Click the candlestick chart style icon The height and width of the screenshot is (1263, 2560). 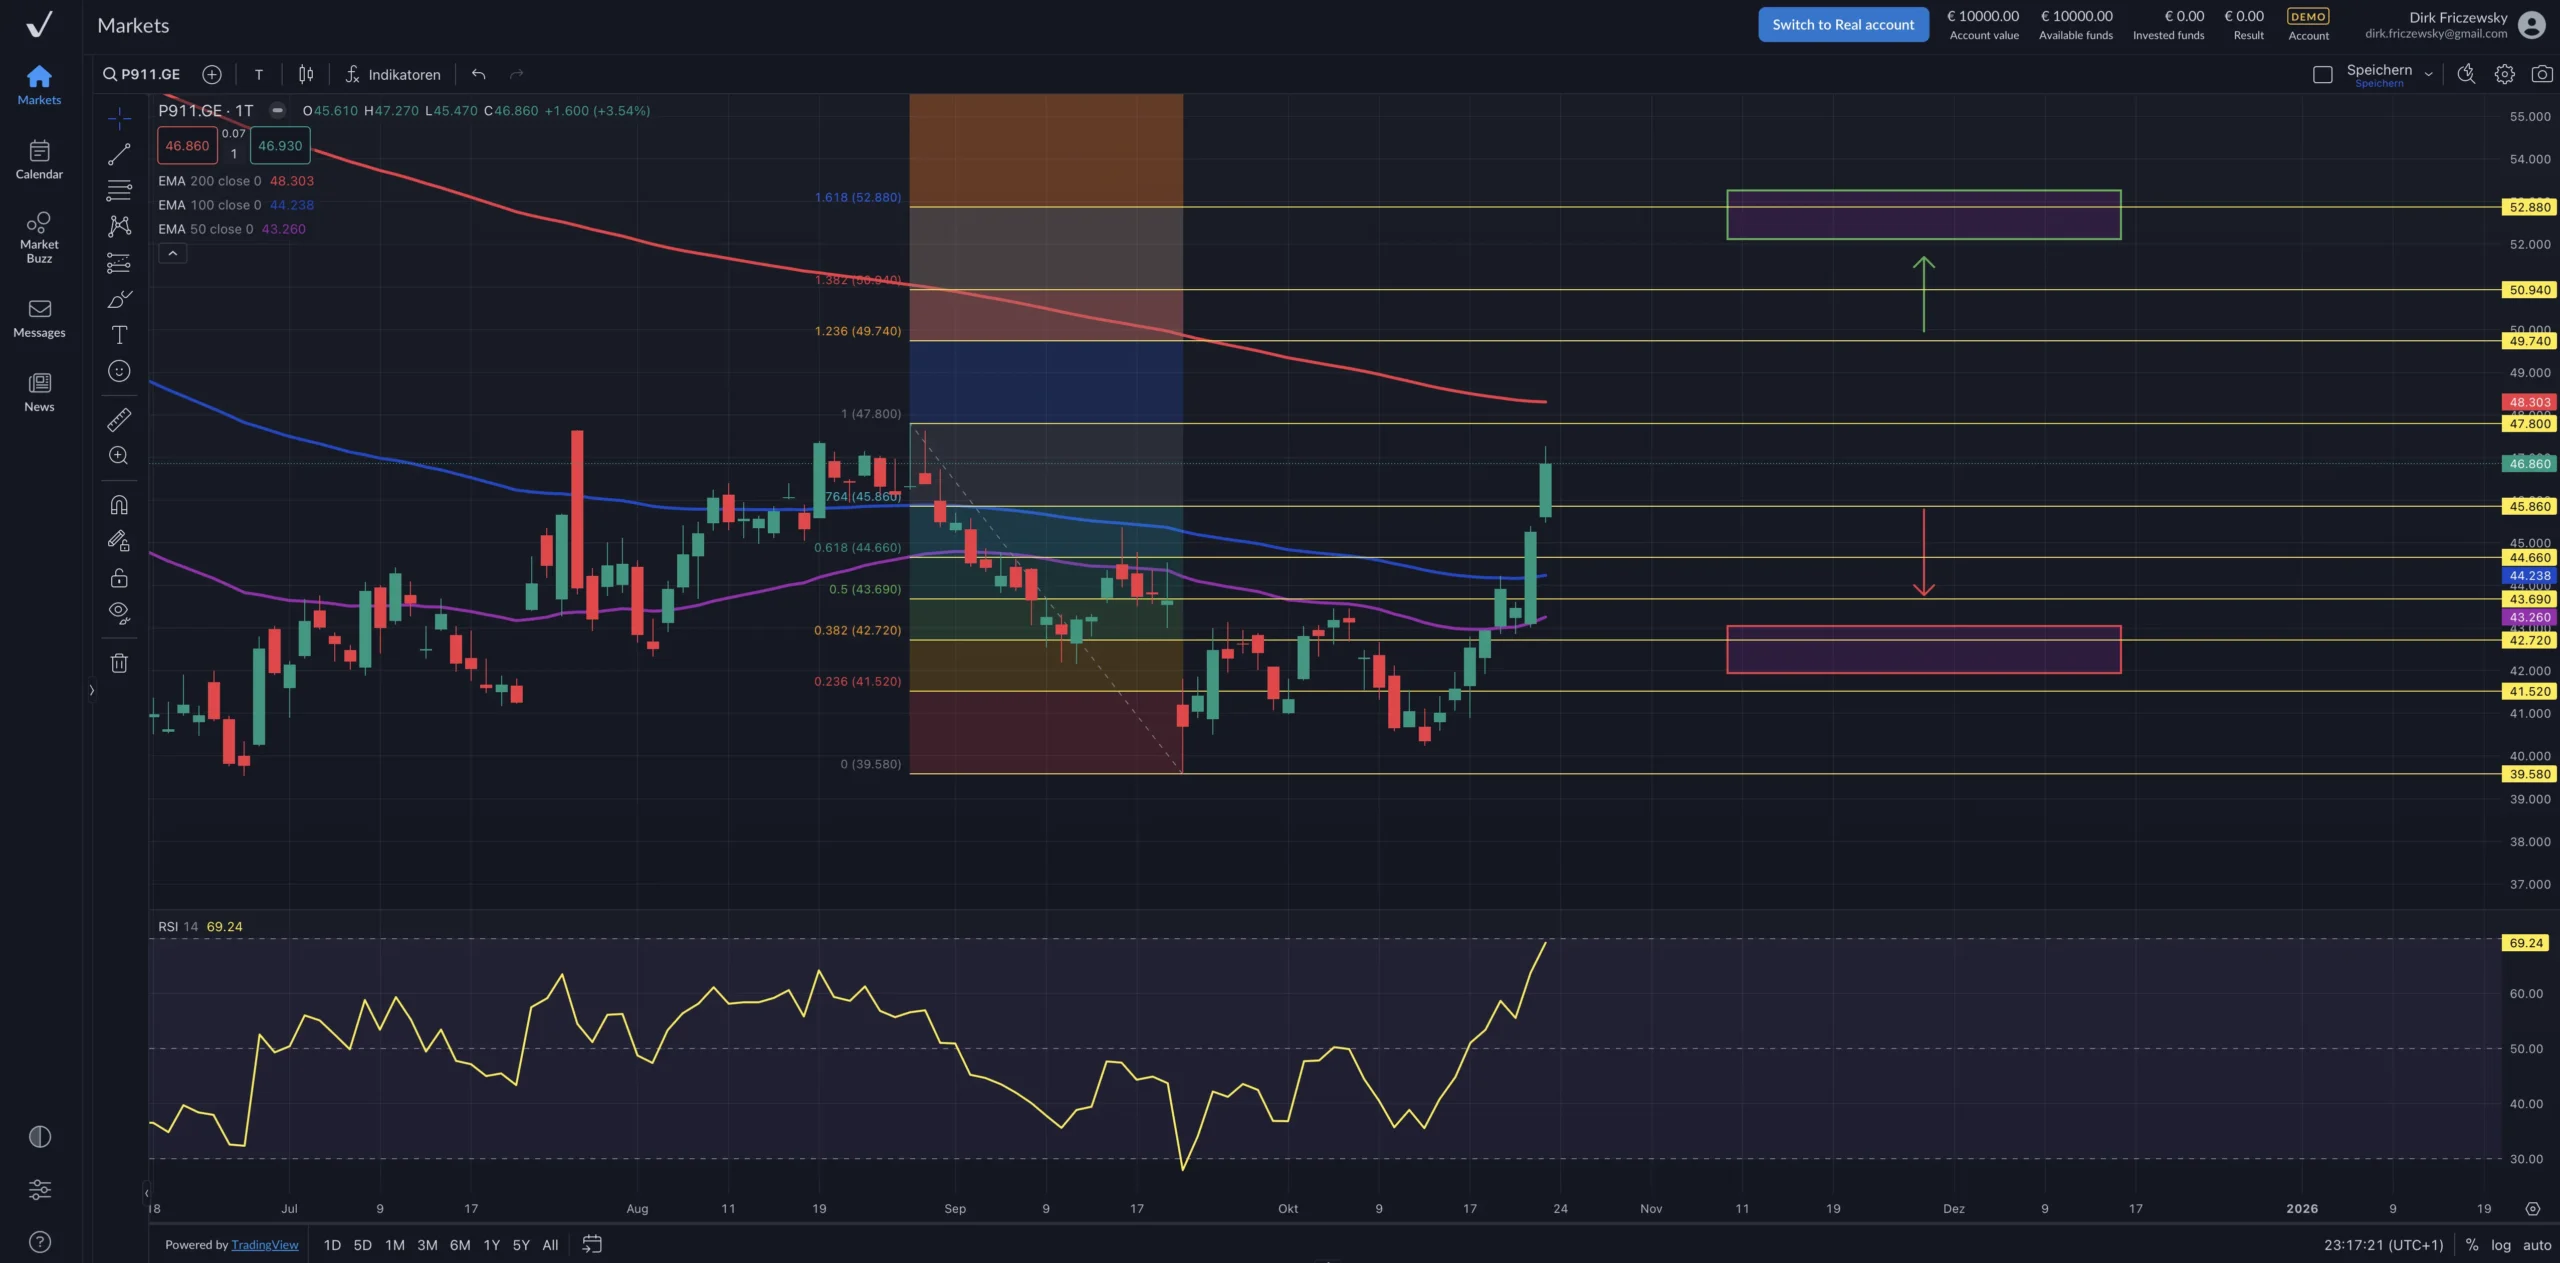(x=306, y=74)
